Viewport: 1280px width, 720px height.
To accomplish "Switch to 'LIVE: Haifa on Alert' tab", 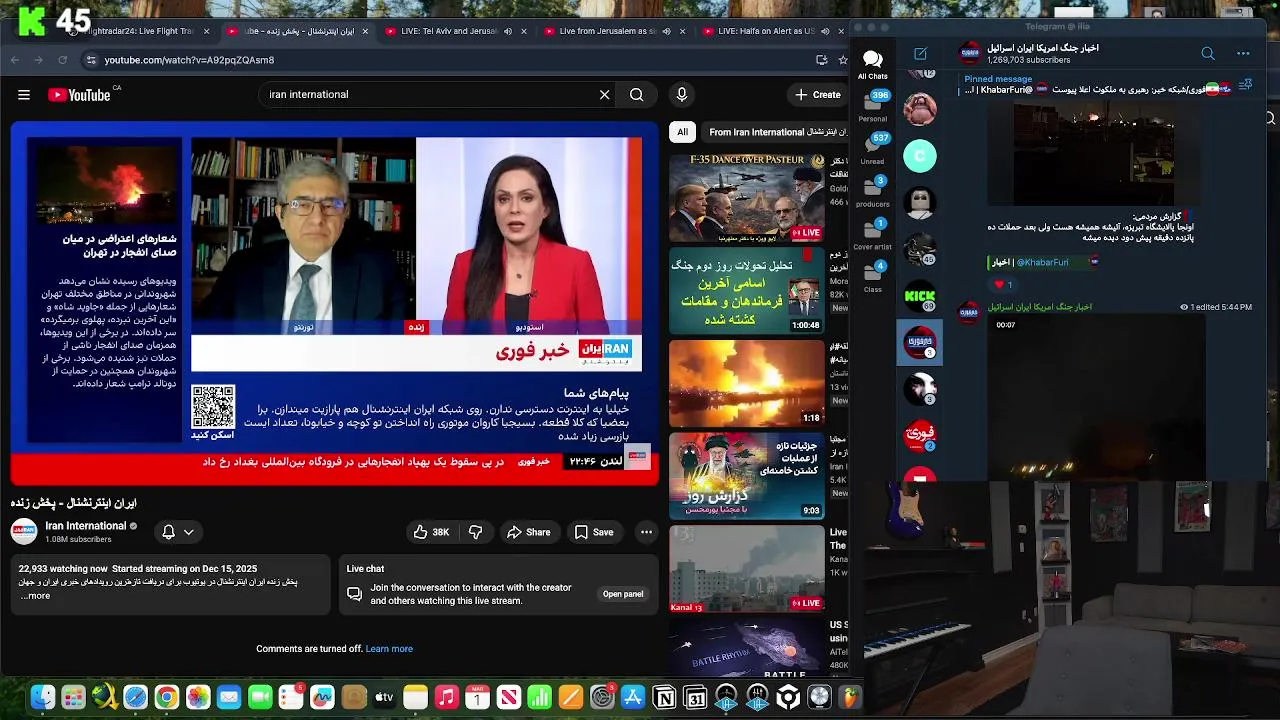I will pyautogui.click(x=766, y=31).
